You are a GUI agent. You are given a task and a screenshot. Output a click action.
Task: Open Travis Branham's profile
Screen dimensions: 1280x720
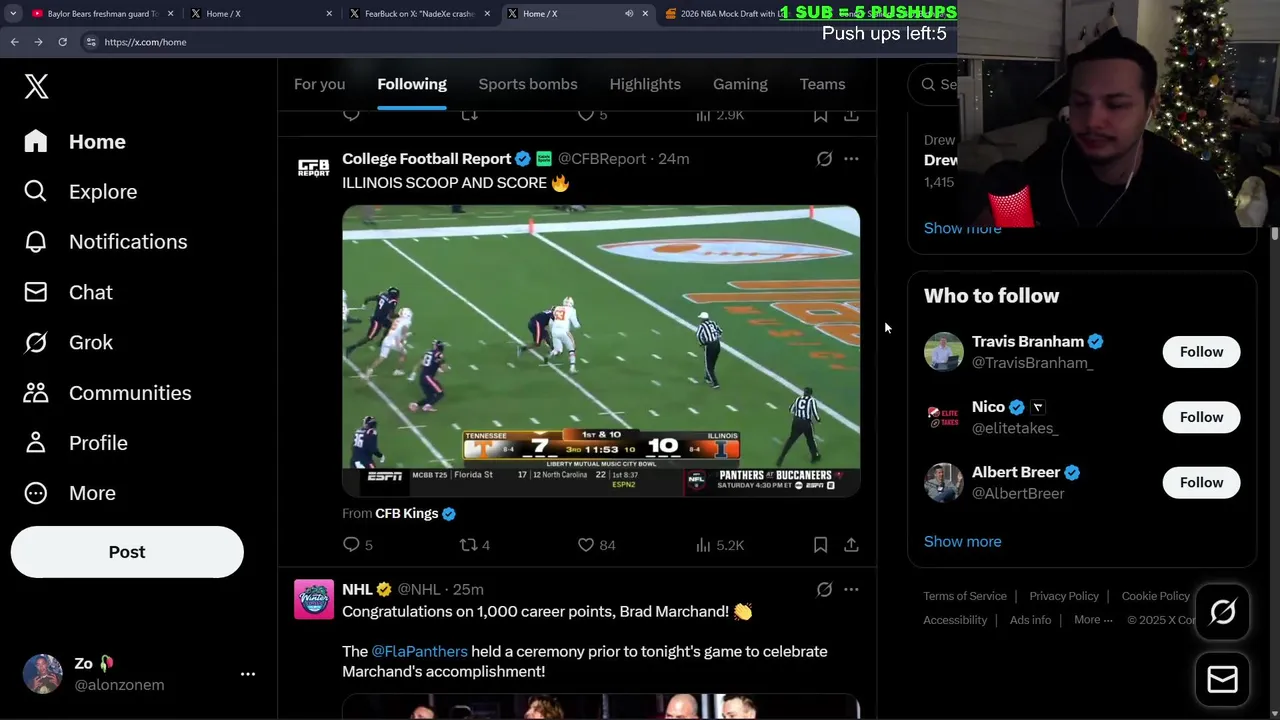click(x=1028, y=342)
